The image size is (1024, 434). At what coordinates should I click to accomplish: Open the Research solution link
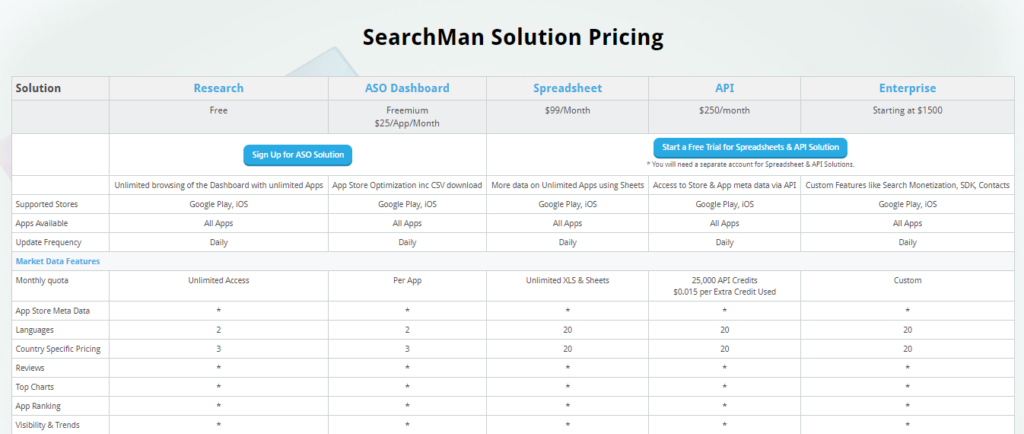click(x=219, y=88)
